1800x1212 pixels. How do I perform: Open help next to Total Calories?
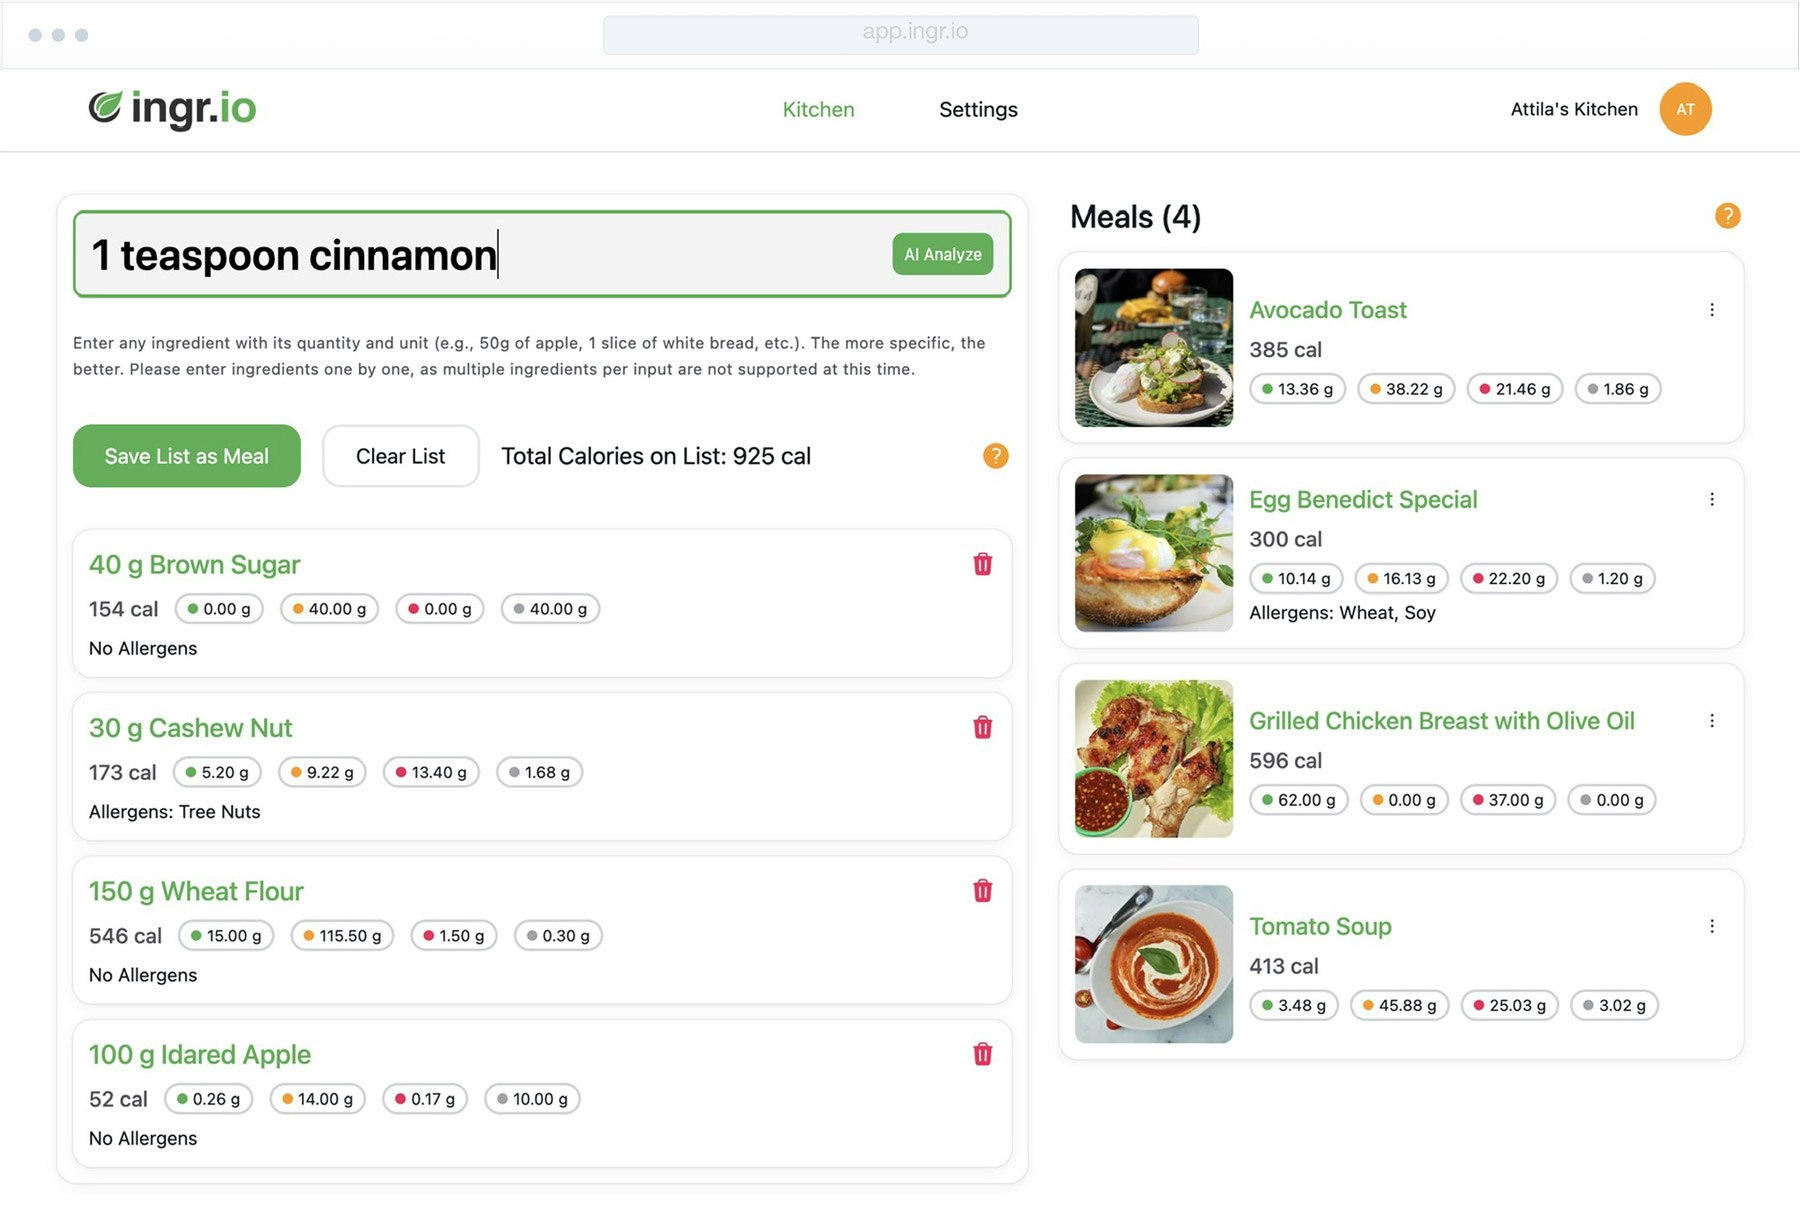[x=995, y=456]
